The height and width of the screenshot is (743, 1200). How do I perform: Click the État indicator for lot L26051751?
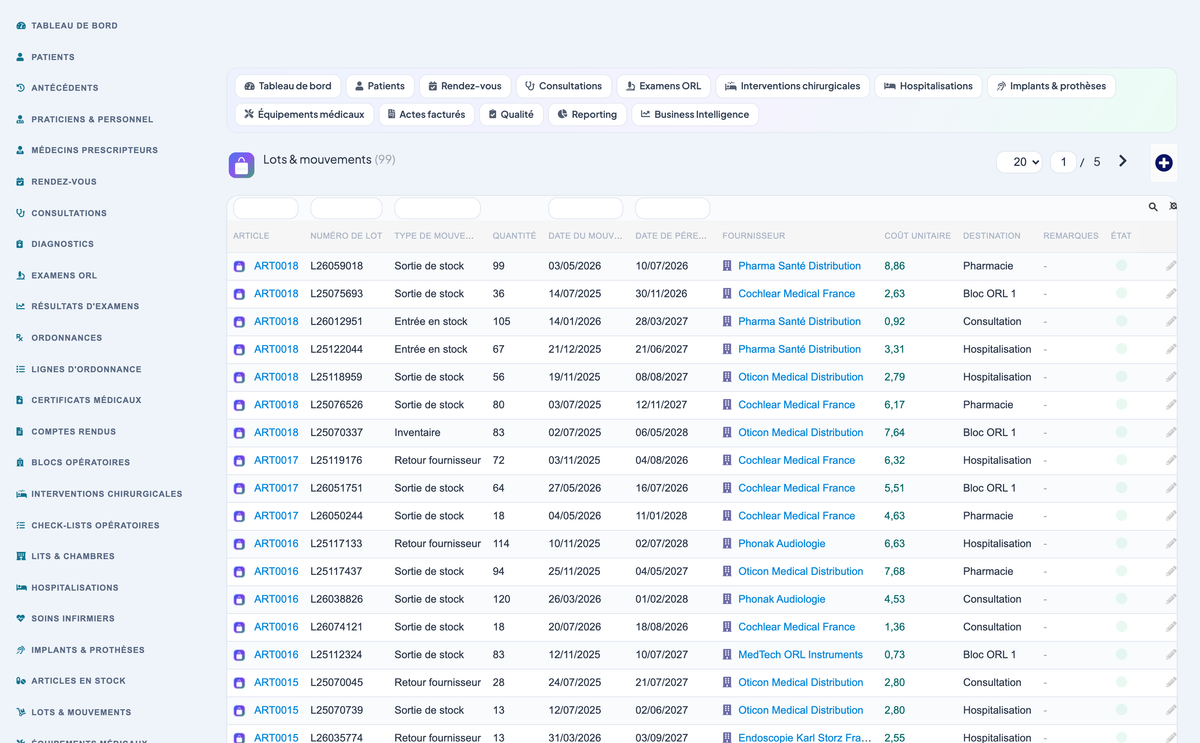pyautogui.click(x=1121, y=488)
